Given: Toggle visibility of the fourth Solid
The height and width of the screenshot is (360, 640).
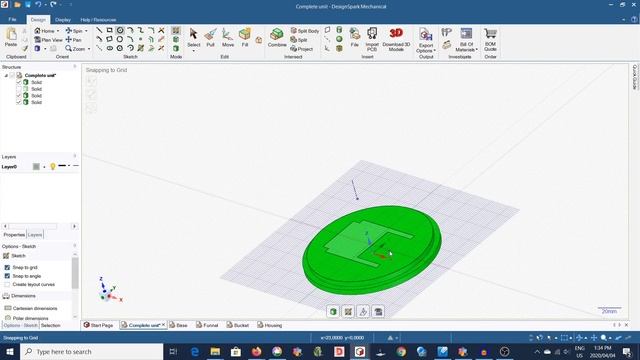Looking at the screenshot, I should click(18, 102).
